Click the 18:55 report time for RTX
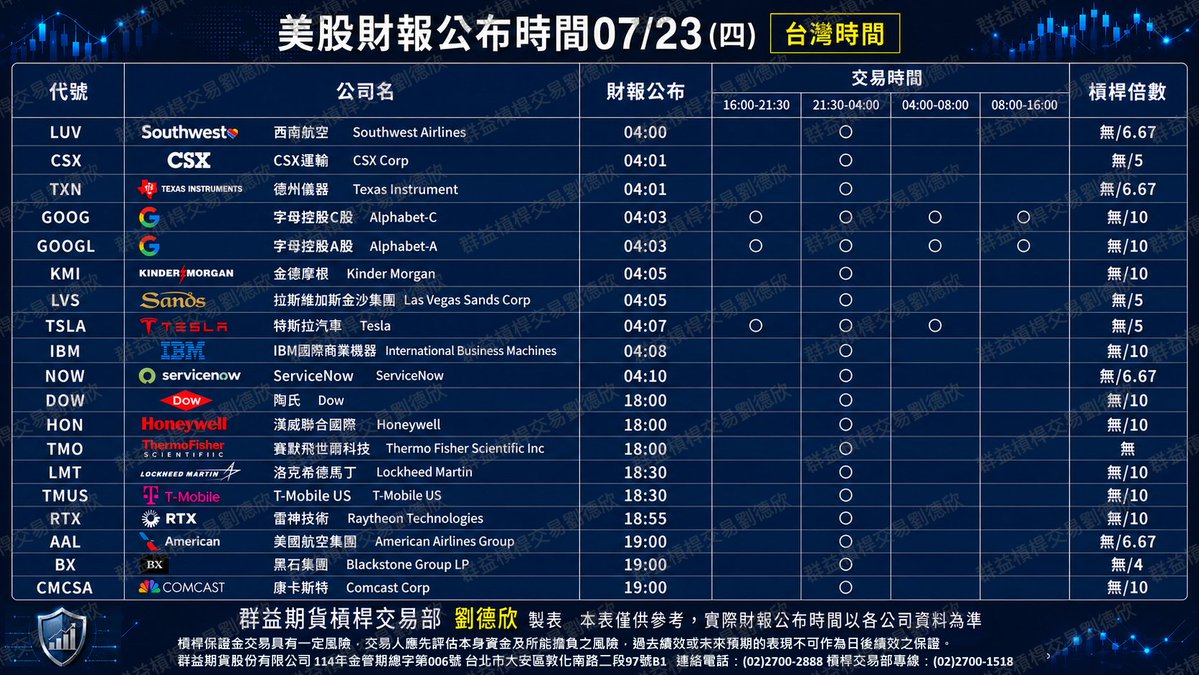 645,518
